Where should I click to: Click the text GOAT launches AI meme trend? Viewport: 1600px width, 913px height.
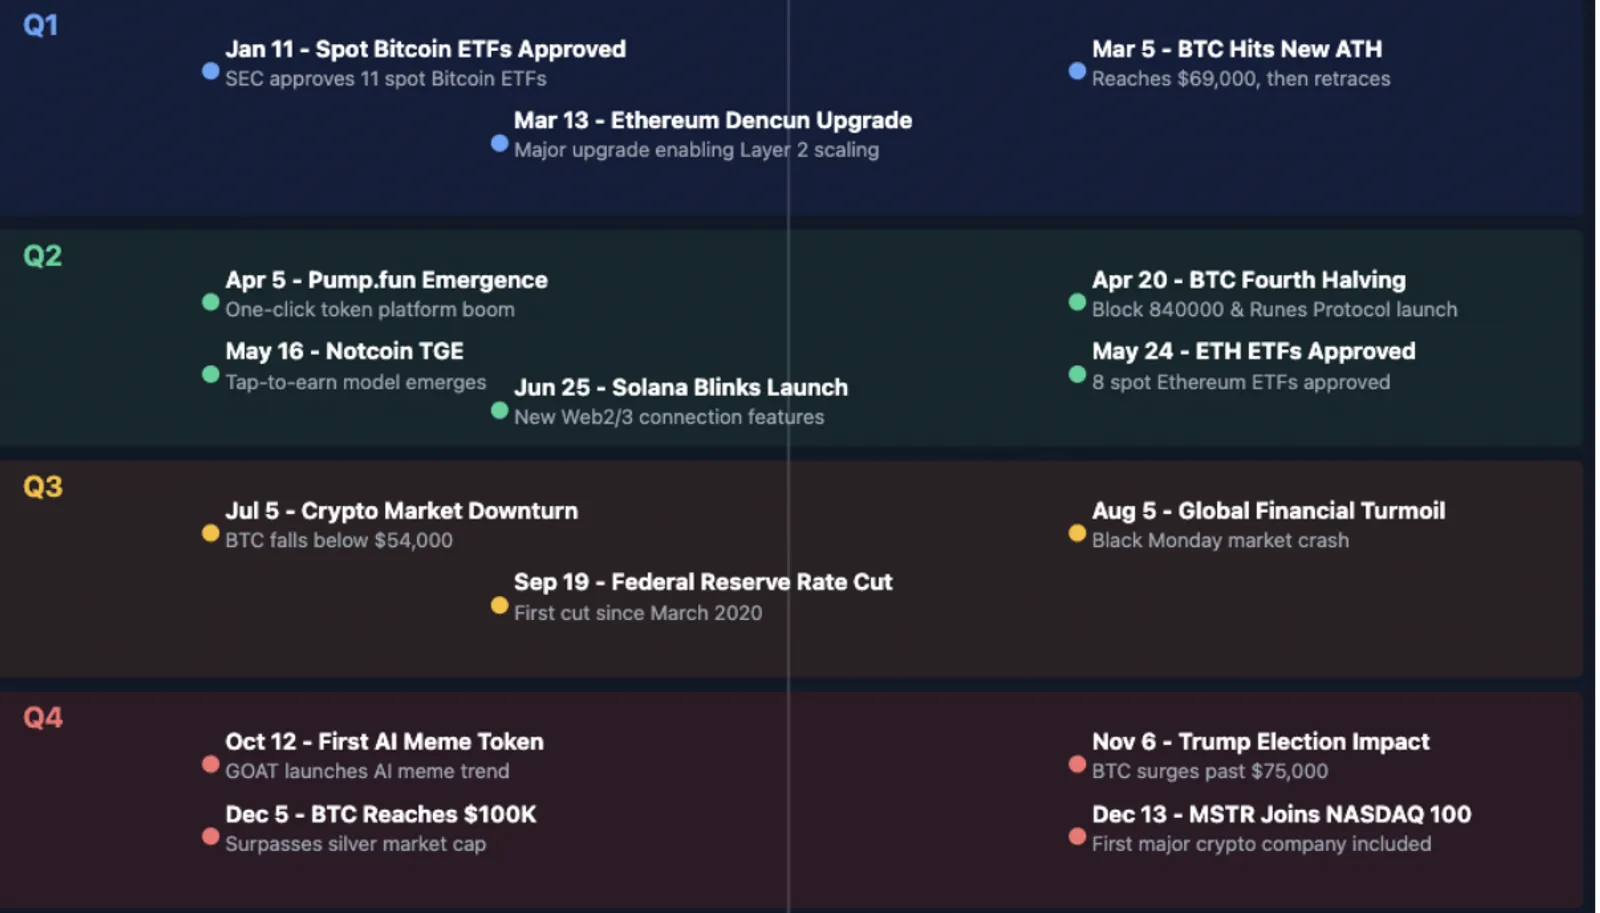(367, 771)
